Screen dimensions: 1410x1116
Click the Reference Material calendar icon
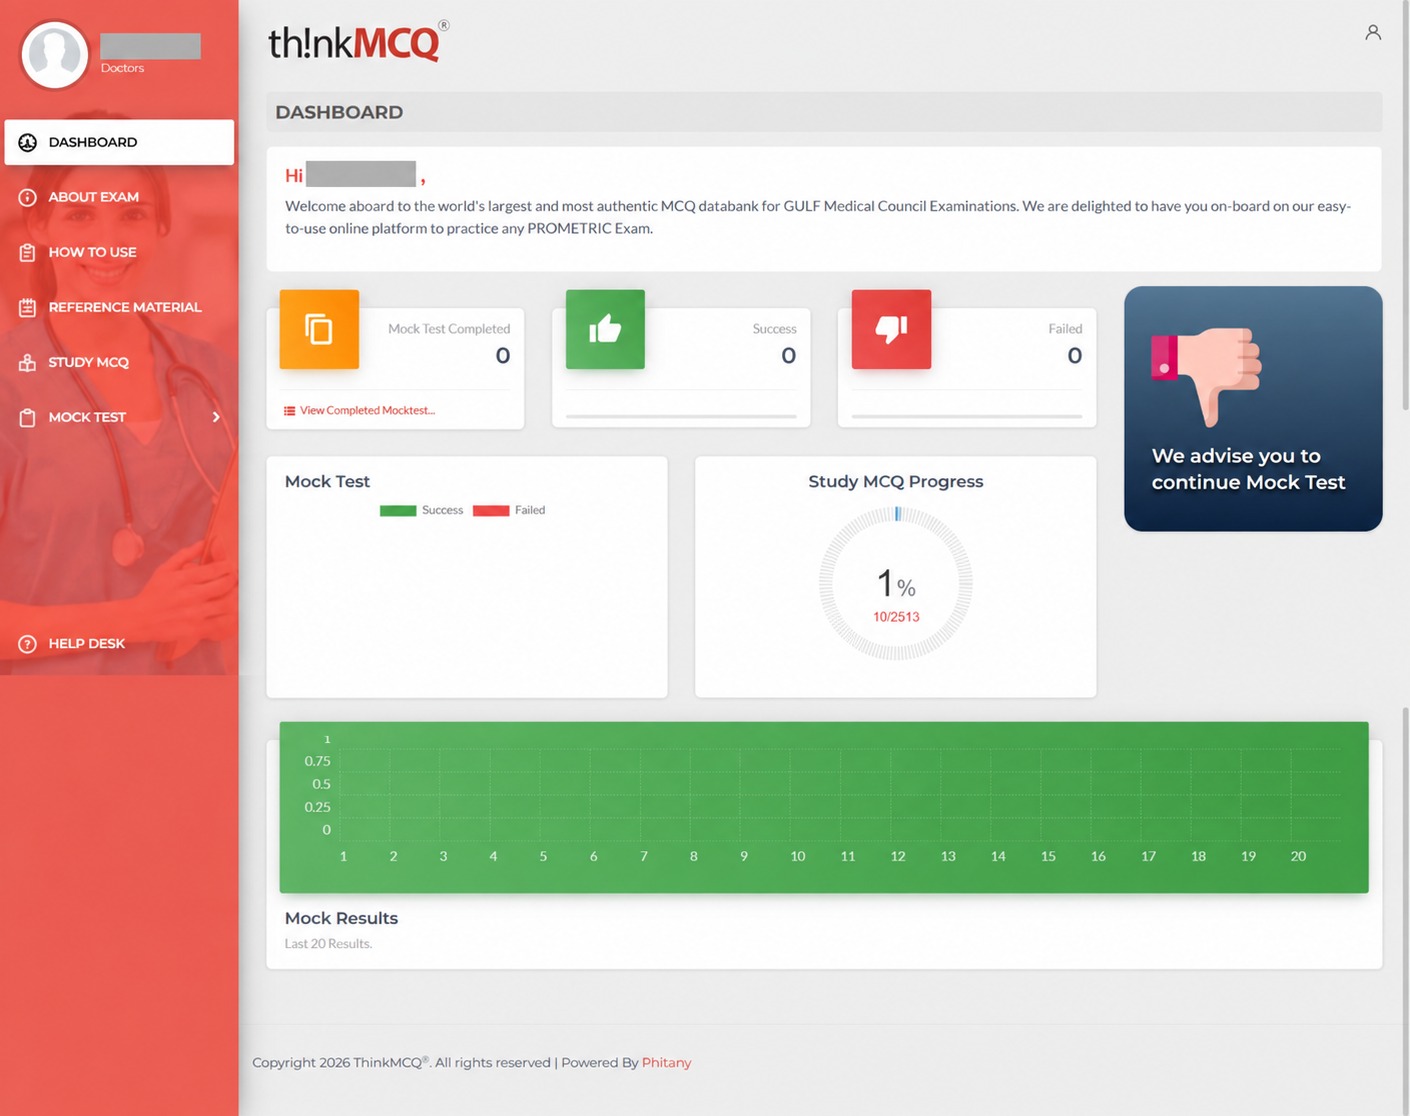click(x=27, y=307)
